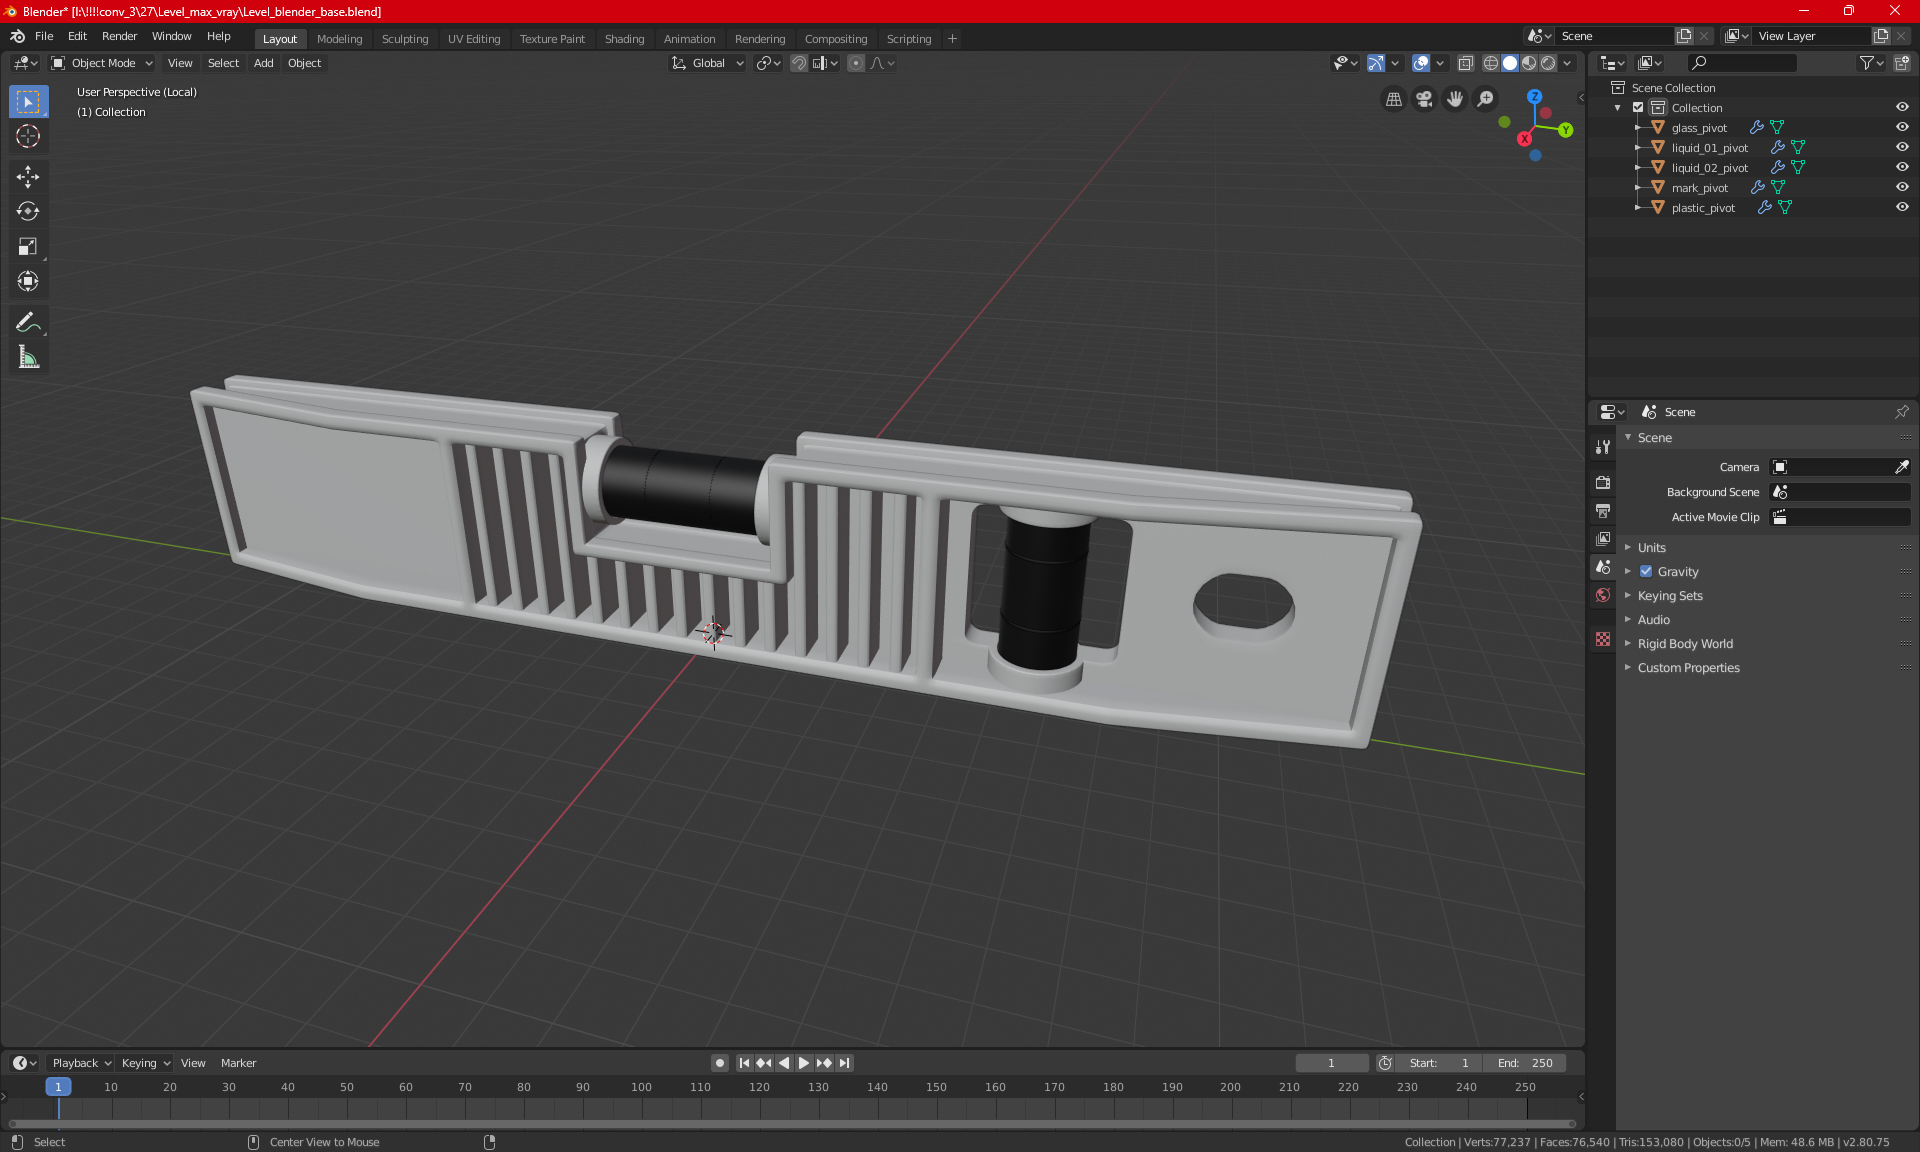
Task: Select the Rotate tool
Action: 28,212
